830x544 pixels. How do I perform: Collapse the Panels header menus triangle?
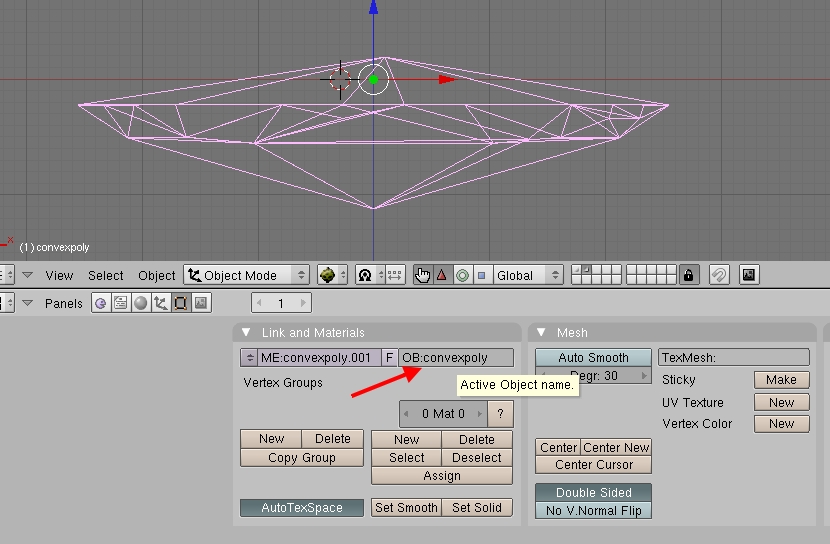pyautogui.click(x=28, y=303)
